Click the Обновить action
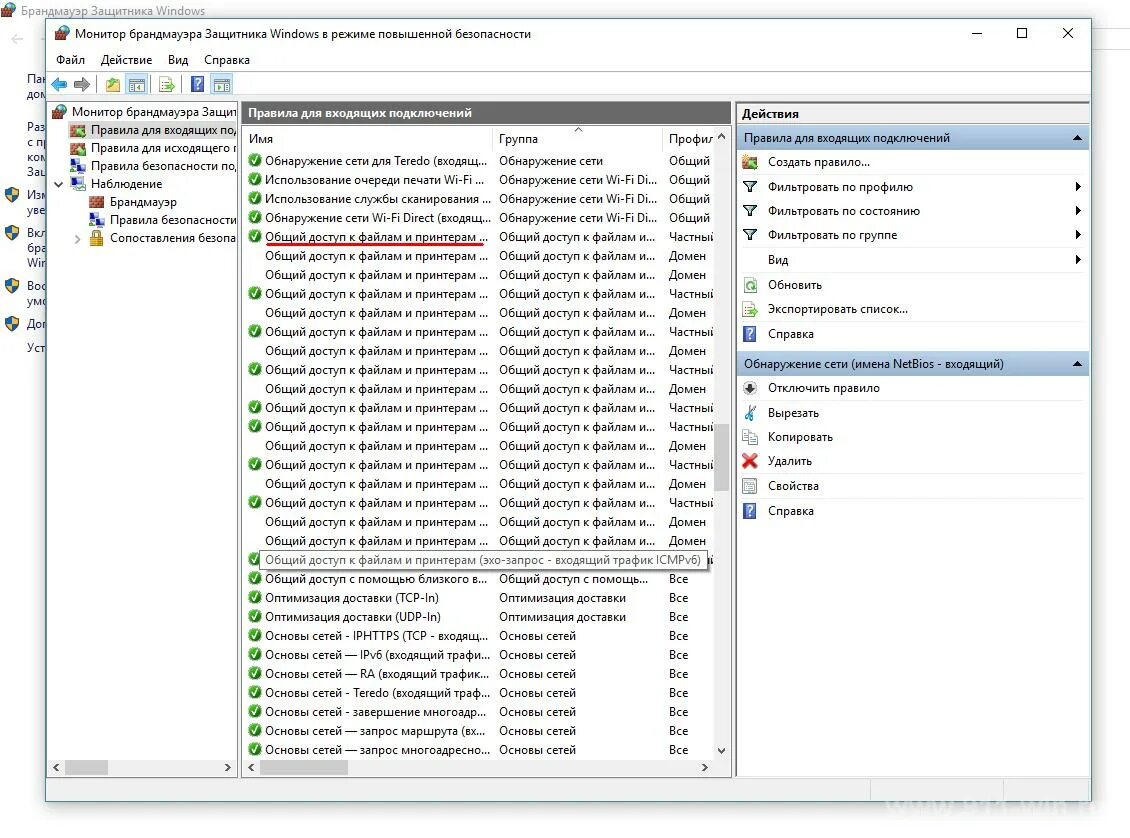 tap(794, 285)
